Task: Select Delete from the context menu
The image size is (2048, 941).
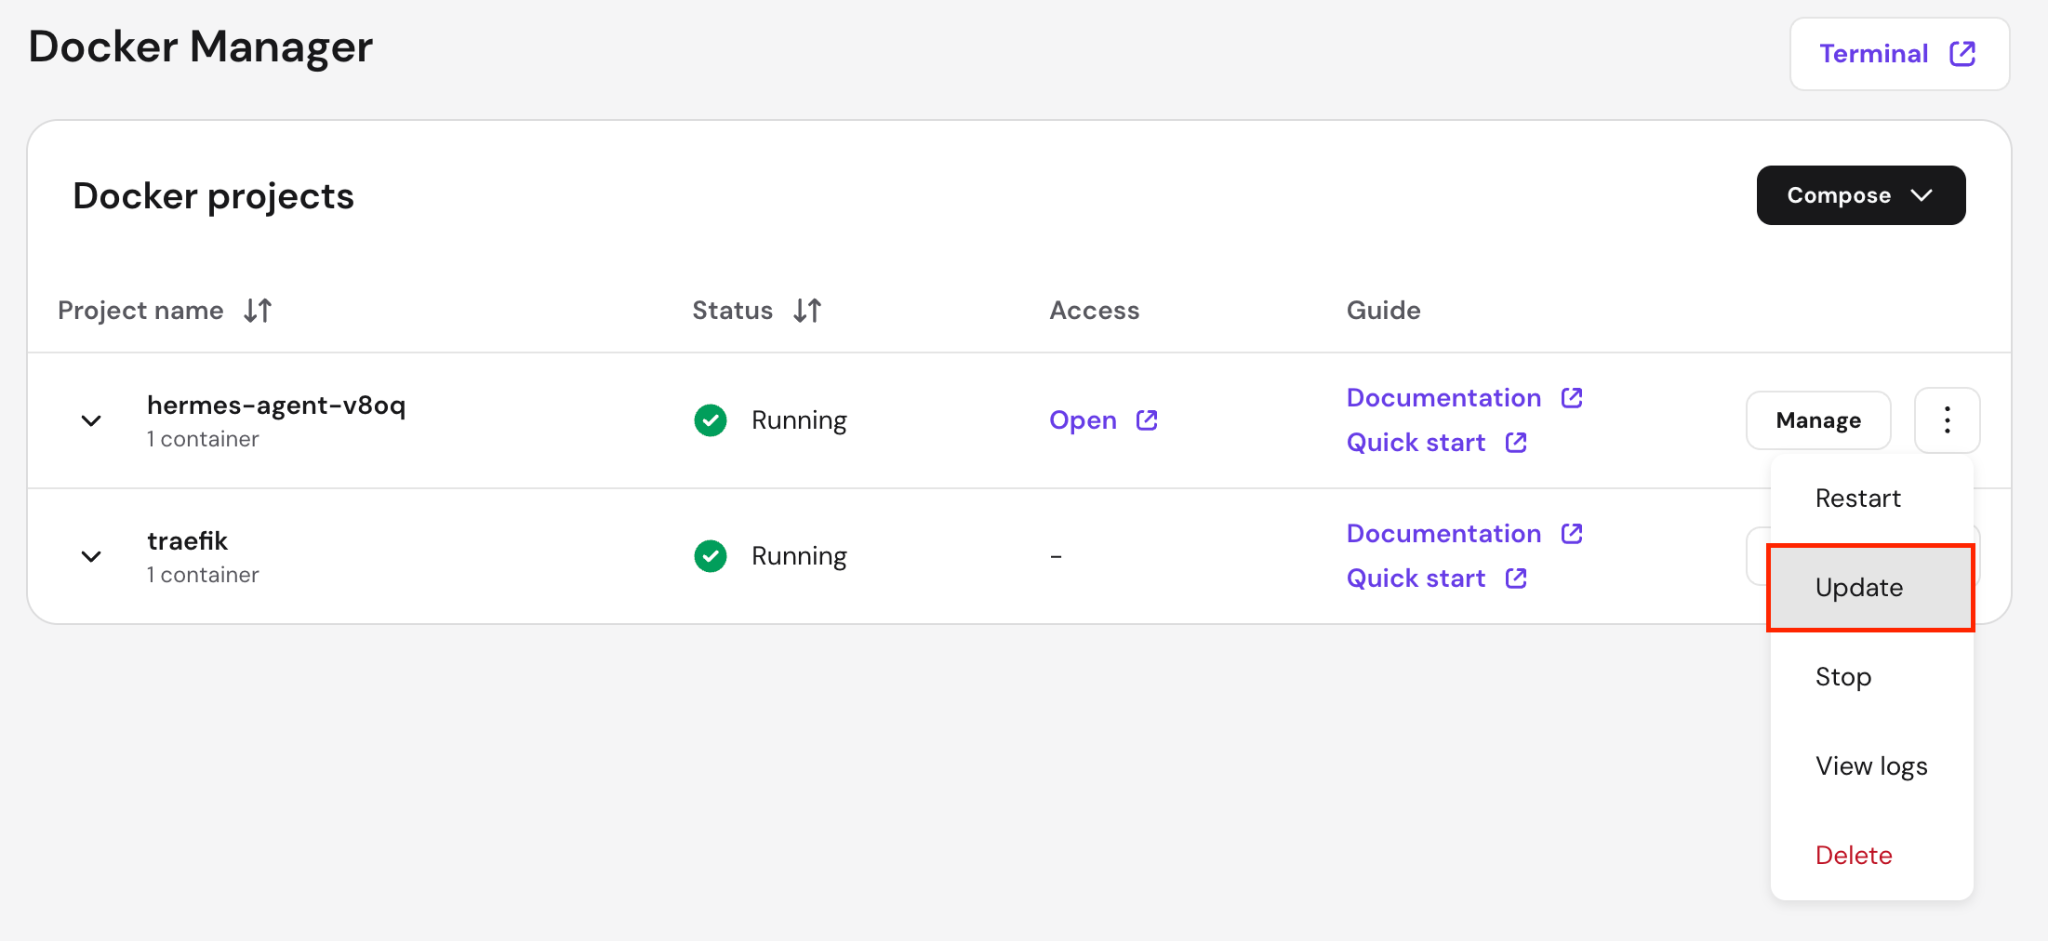Action: pyautogui.click(x=1853, y=855)
